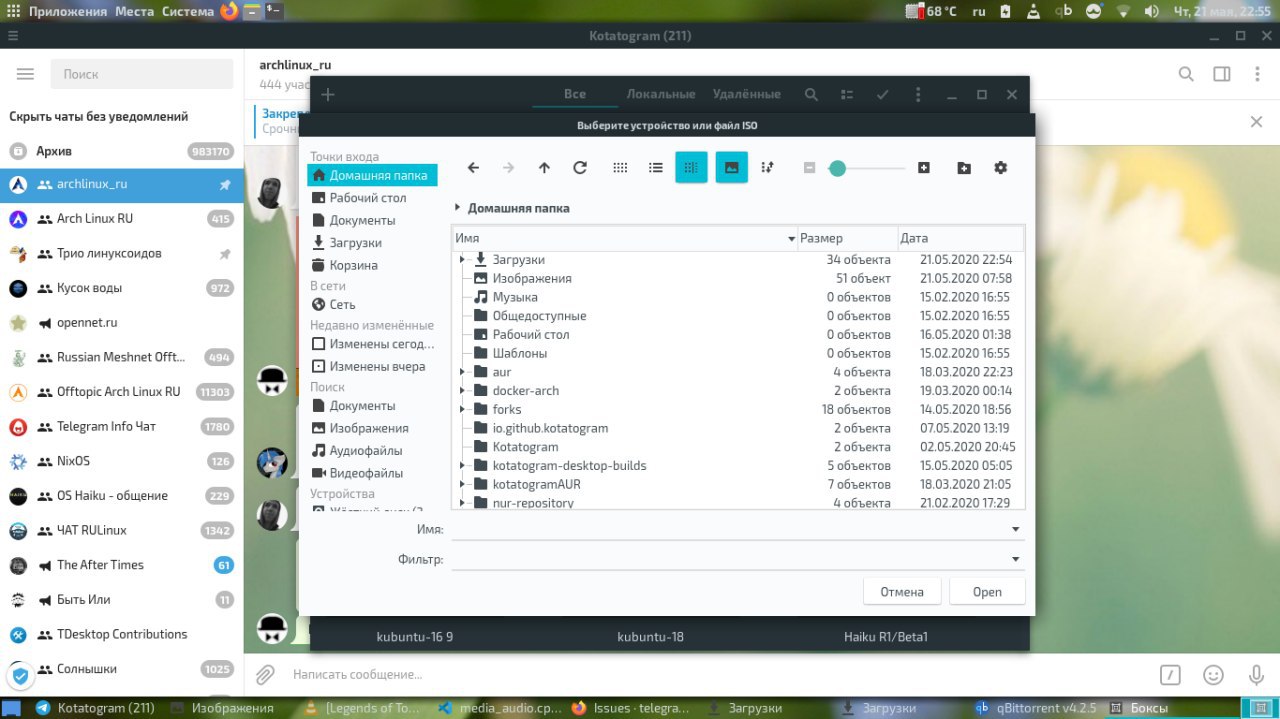Viewport: 1280px width, 719px height.
Task: Expand the aur folder tree arrow
Action: [462, 372]
